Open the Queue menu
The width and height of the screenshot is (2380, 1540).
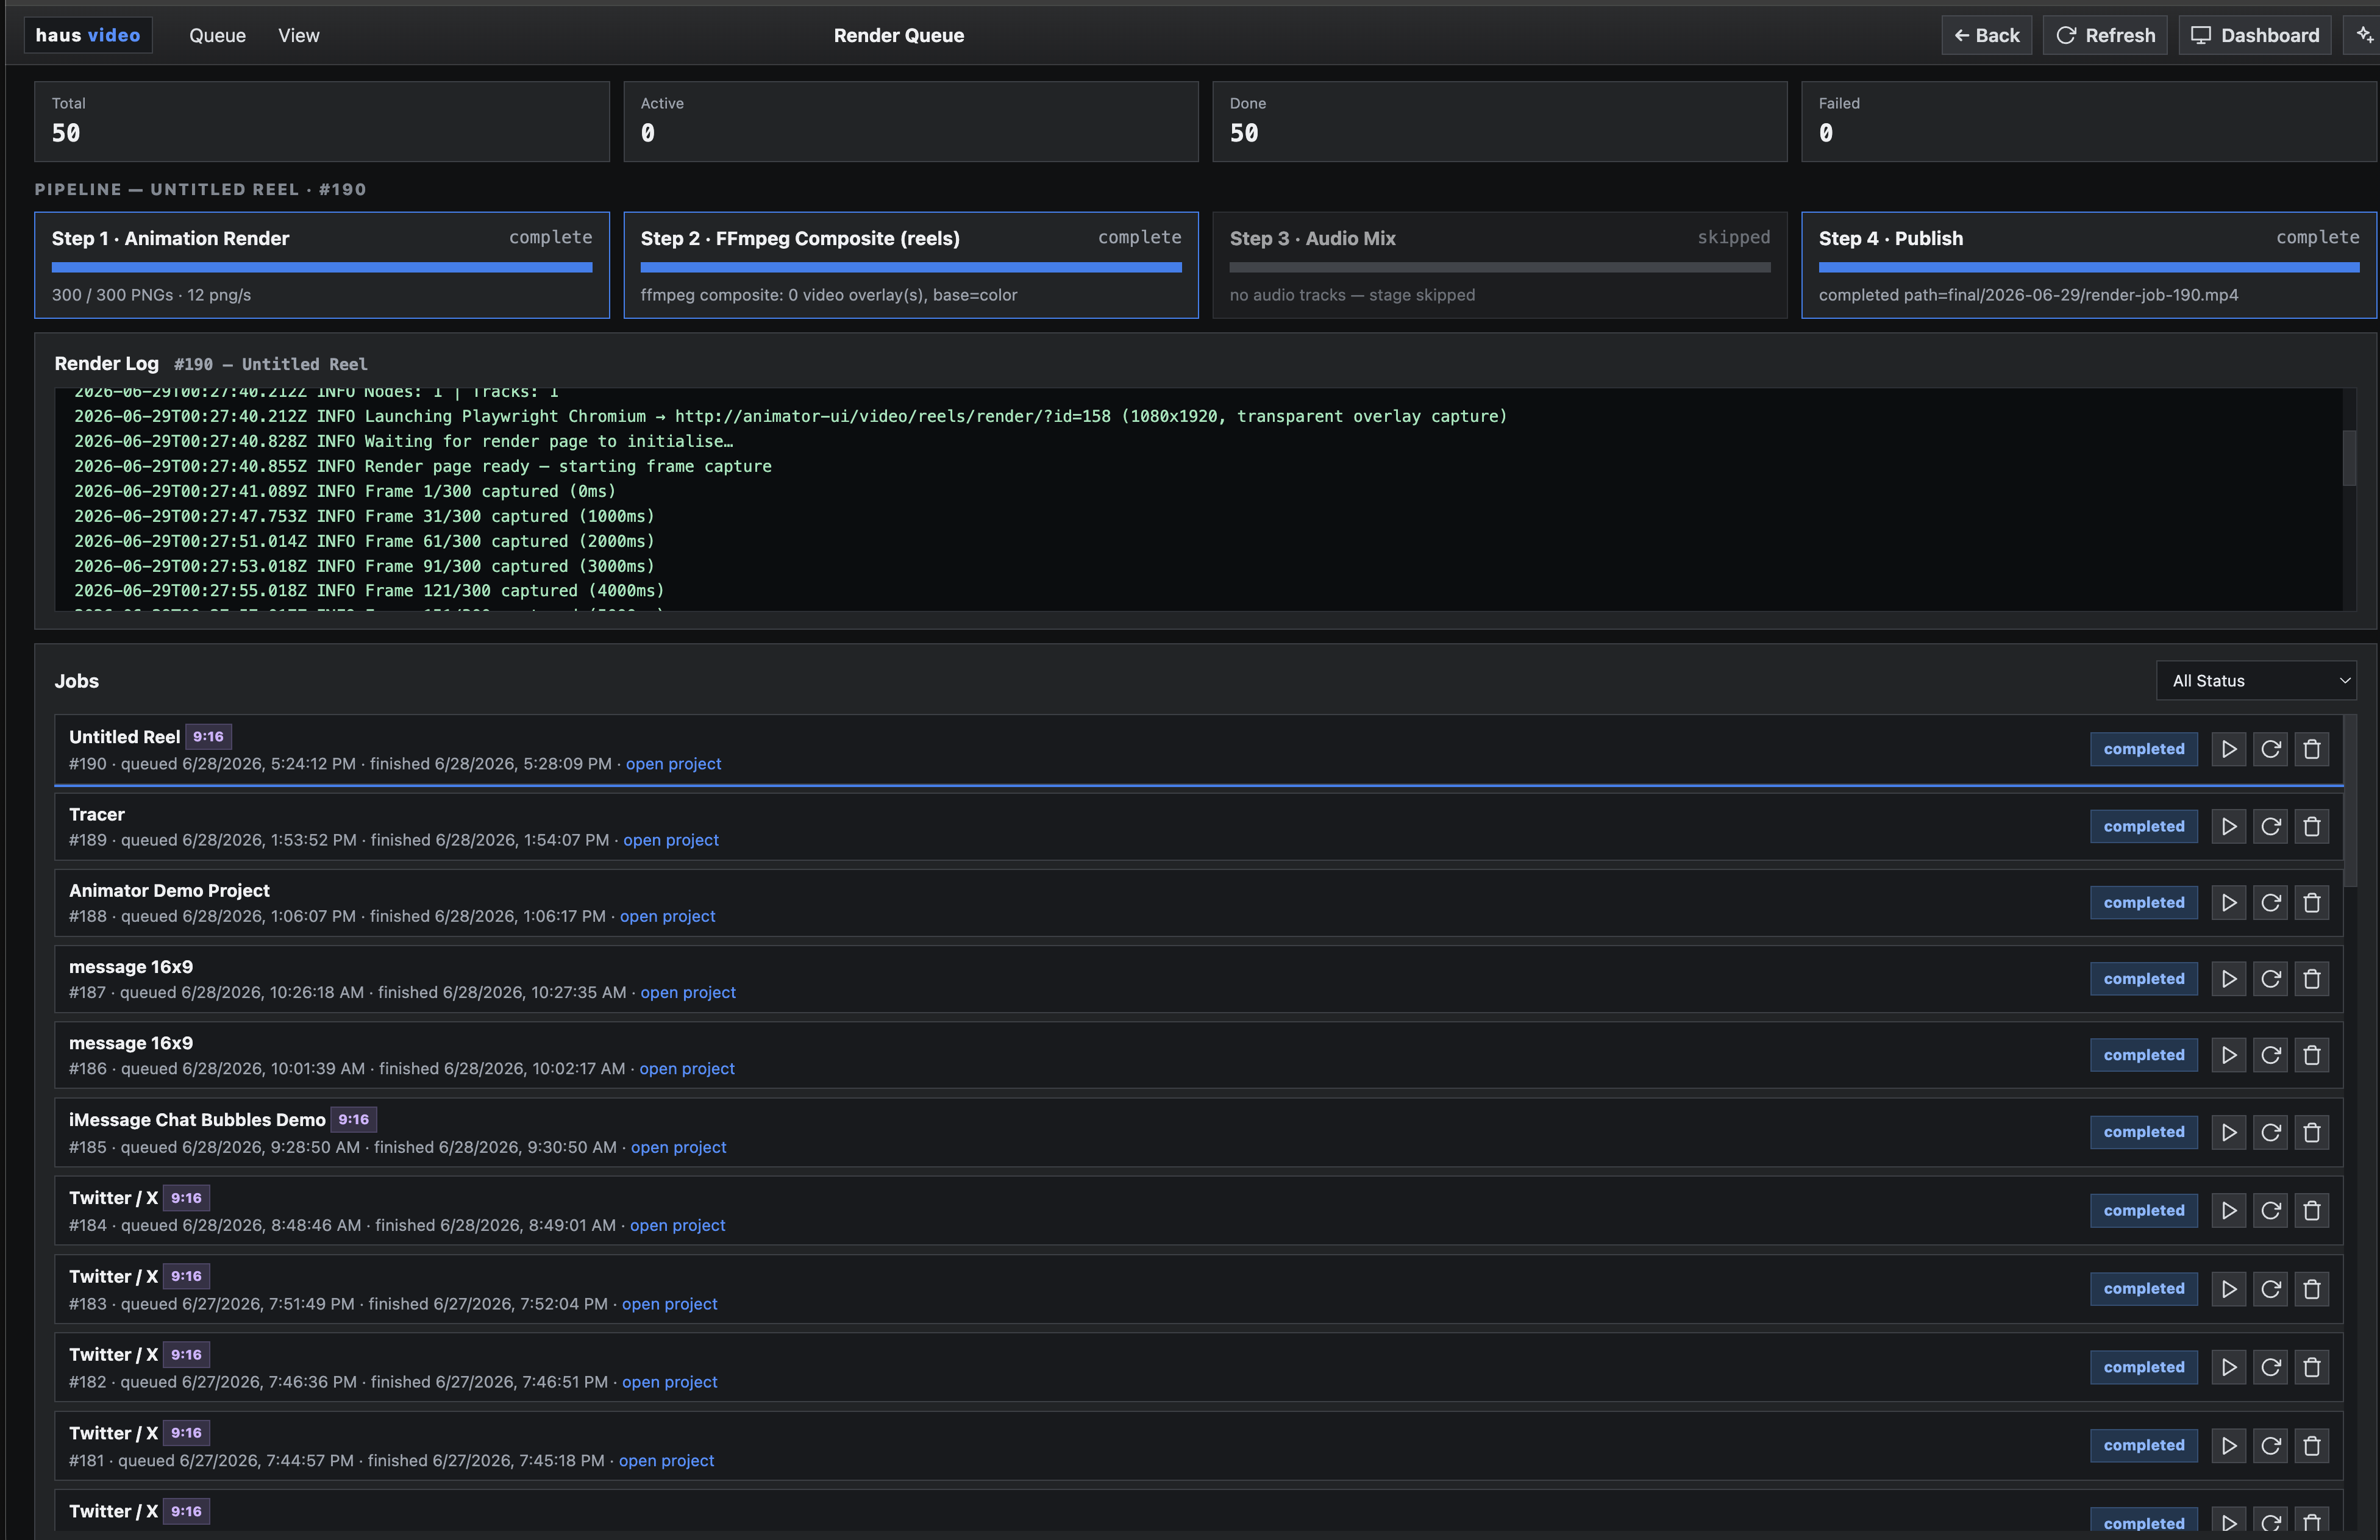pos(217,35)
